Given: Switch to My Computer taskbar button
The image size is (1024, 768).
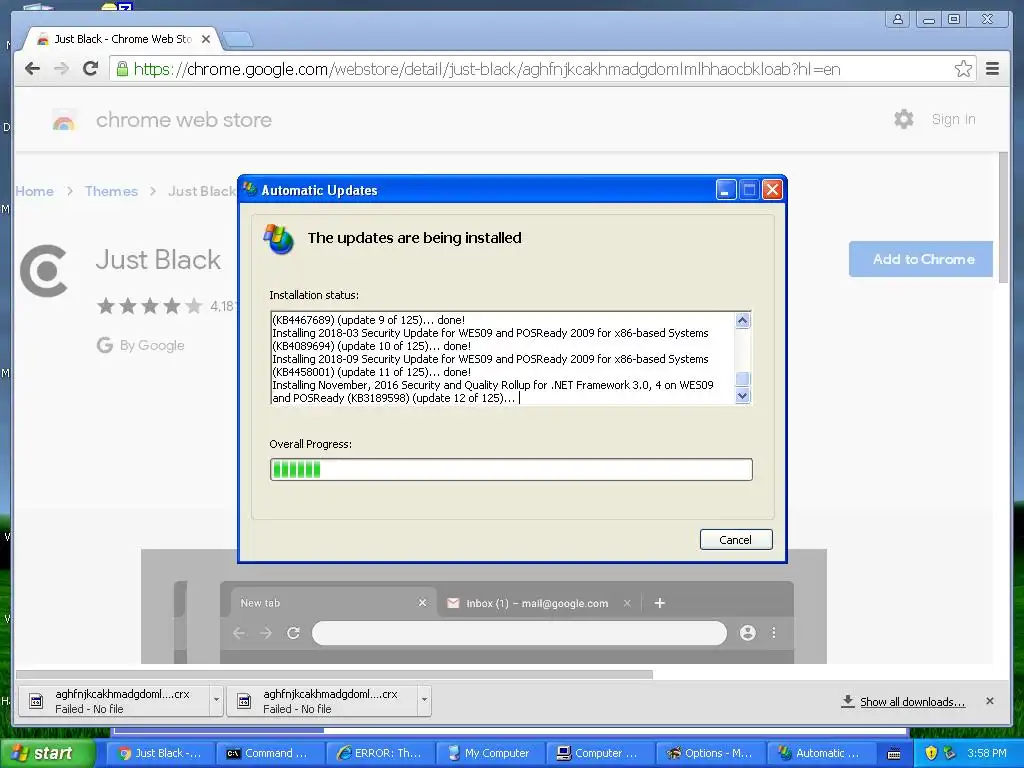Looking at the screenshot, I should (x=490, y=753).
